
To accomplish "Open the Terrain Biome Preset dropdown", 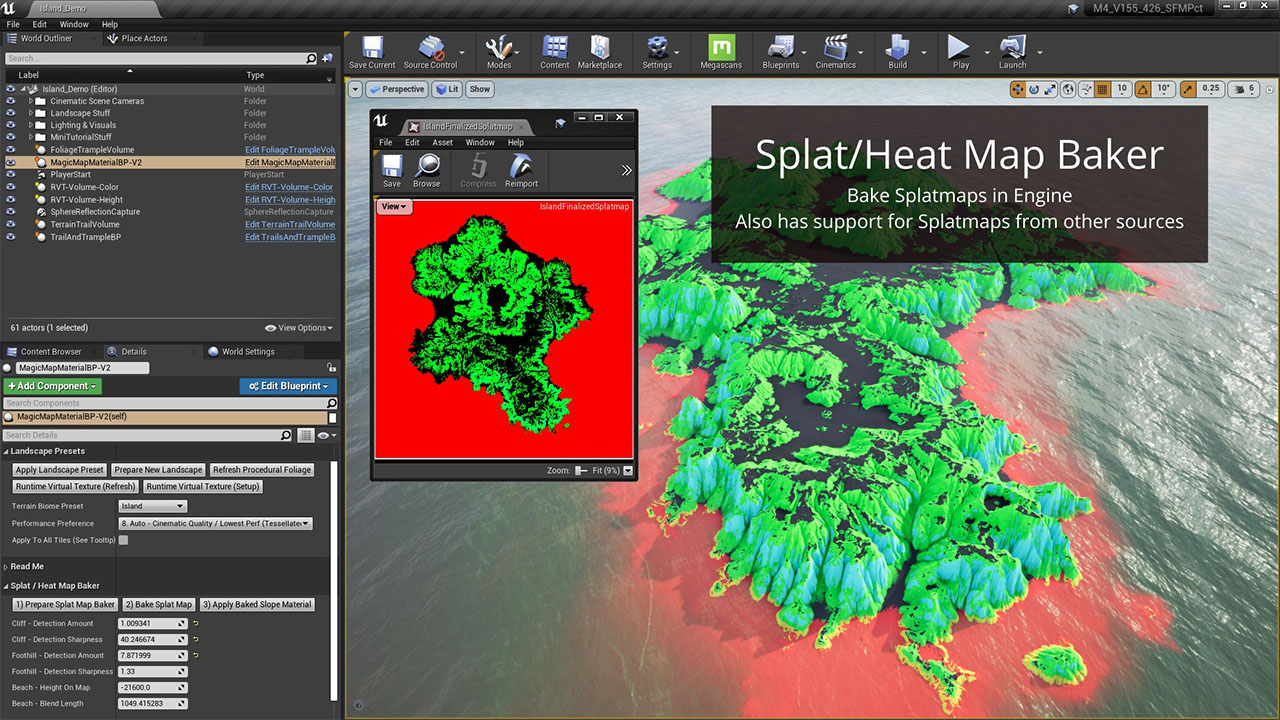I will tap(152, 506).
